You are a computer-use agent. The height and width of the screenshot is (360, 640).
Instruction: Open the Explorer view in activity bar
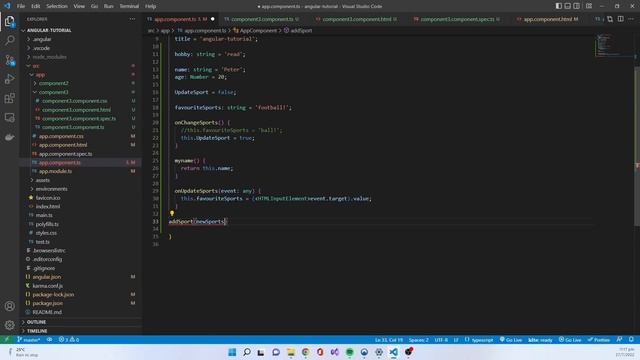coord(9,21)
